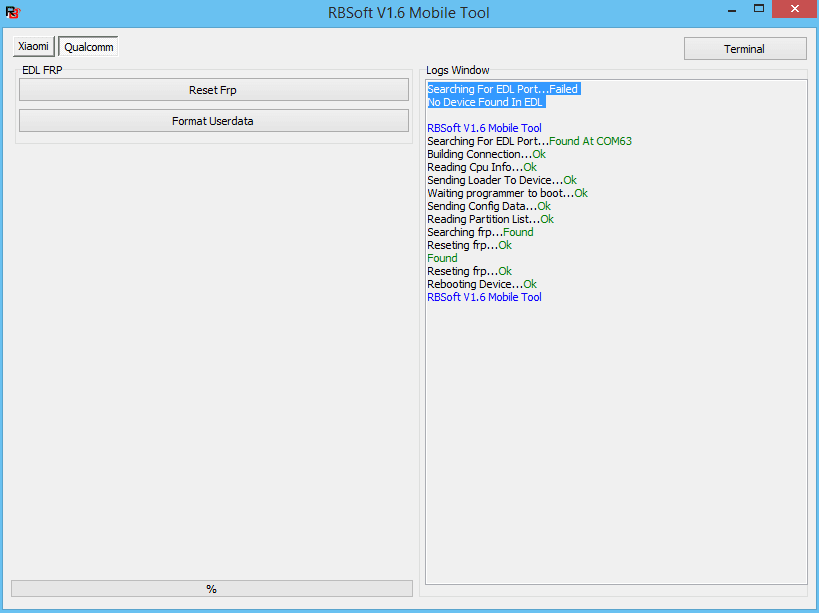Click the first blue 'RBSoft V1.6 Mobile Tool' line
The image size is (819, 613).
(484, 128)
